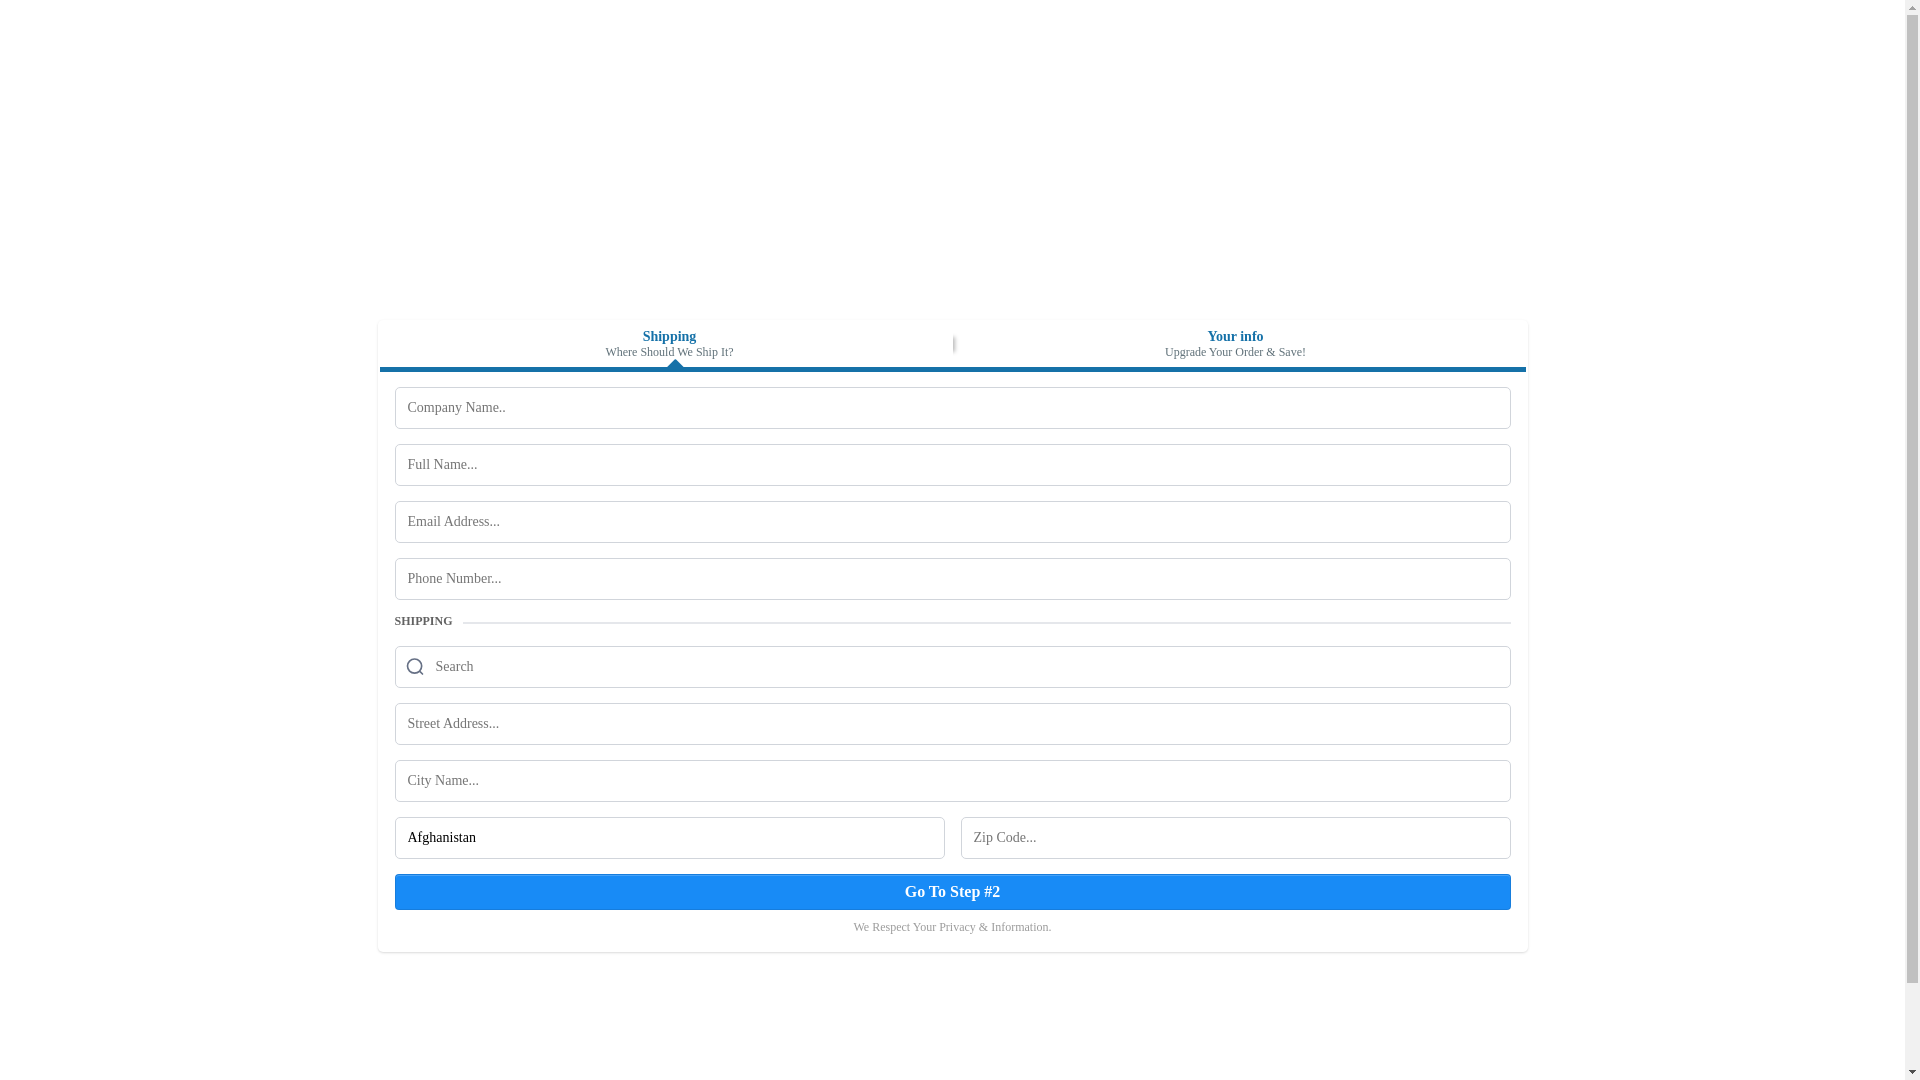Select the Phone Number input box

point(952,579)
